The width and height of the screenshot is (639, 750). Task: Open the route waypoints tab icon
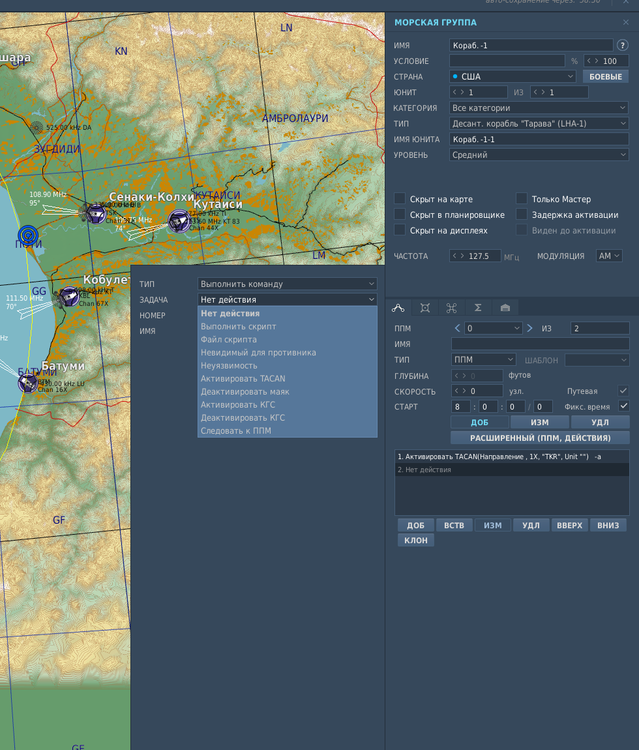coord(398,308)
